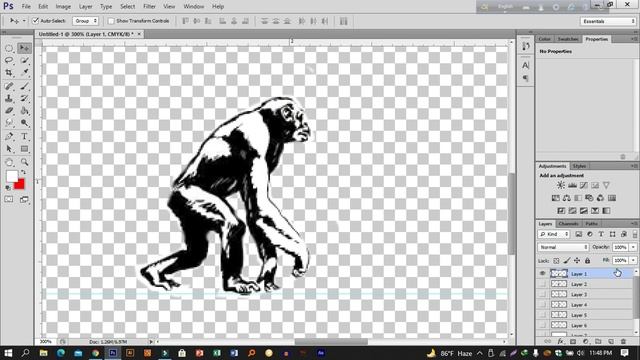Select the Paint Bucket tool
640x360 pixels.
(x=24, y=111)
